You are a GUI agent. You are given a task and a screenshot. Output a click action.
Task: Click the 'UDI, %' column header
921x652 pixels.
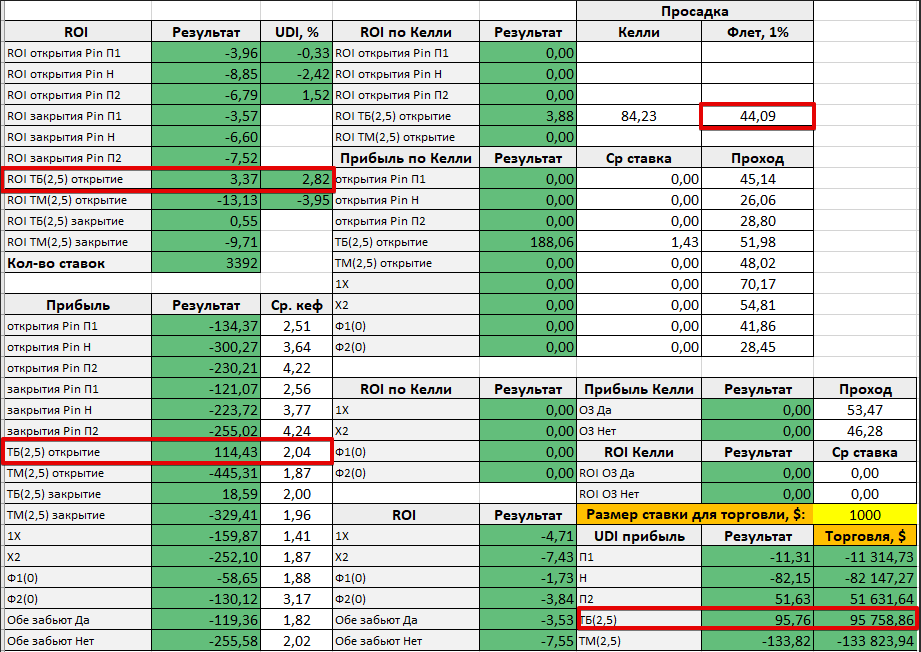297,32
